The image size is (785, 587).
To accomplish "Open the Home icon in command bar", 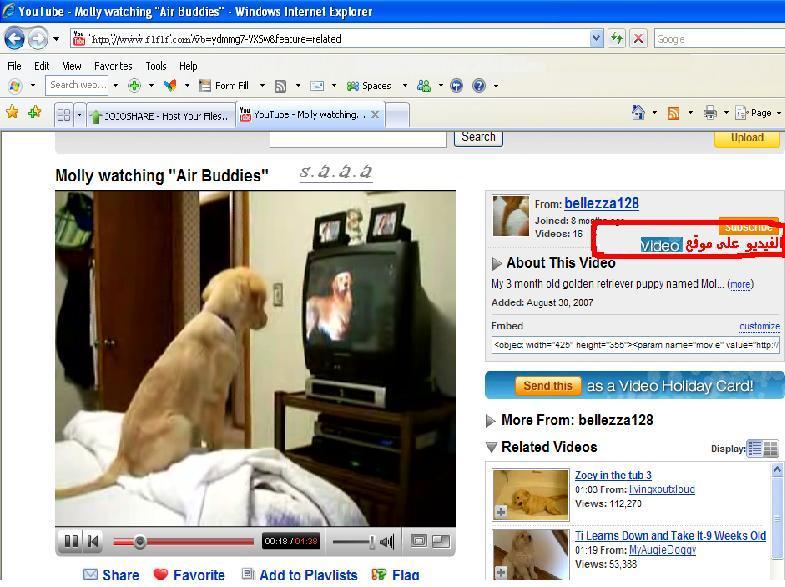I will 638,113.
